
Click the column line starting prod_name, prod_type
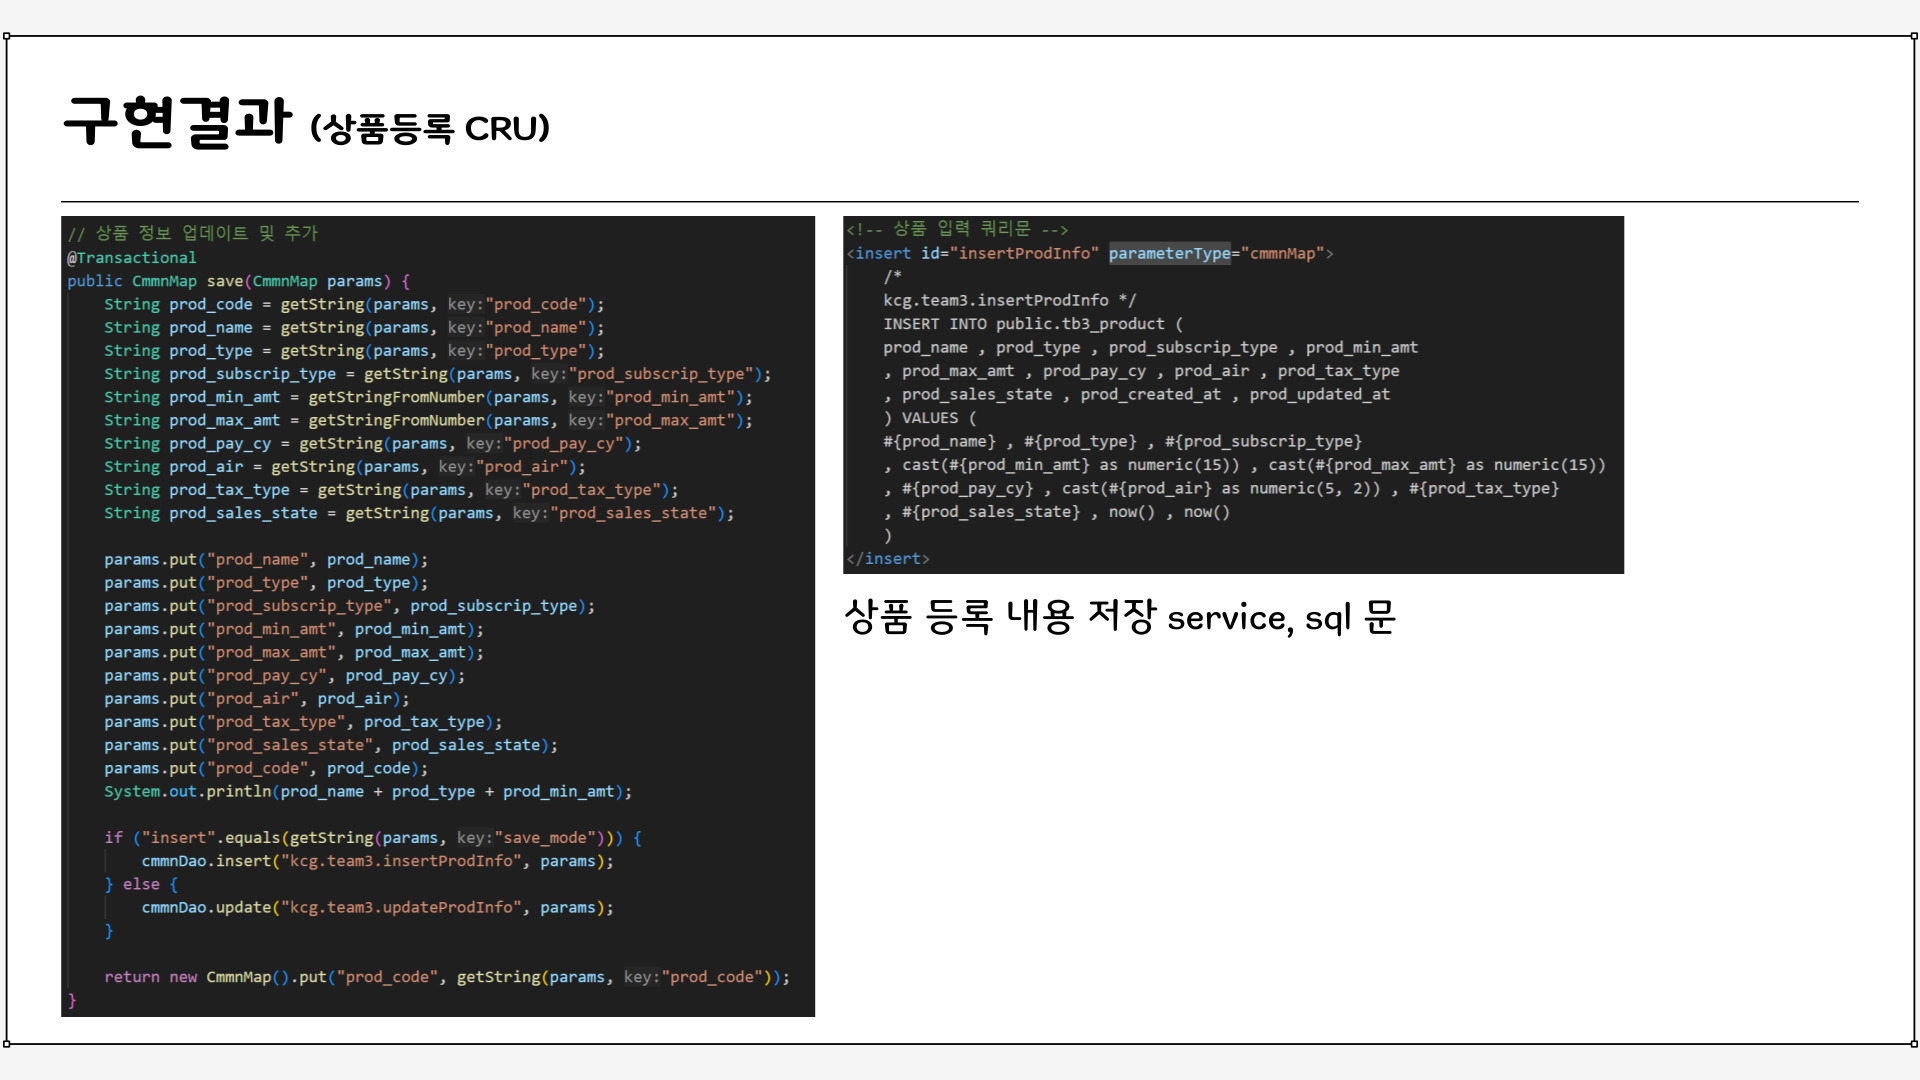point(1151,347)
